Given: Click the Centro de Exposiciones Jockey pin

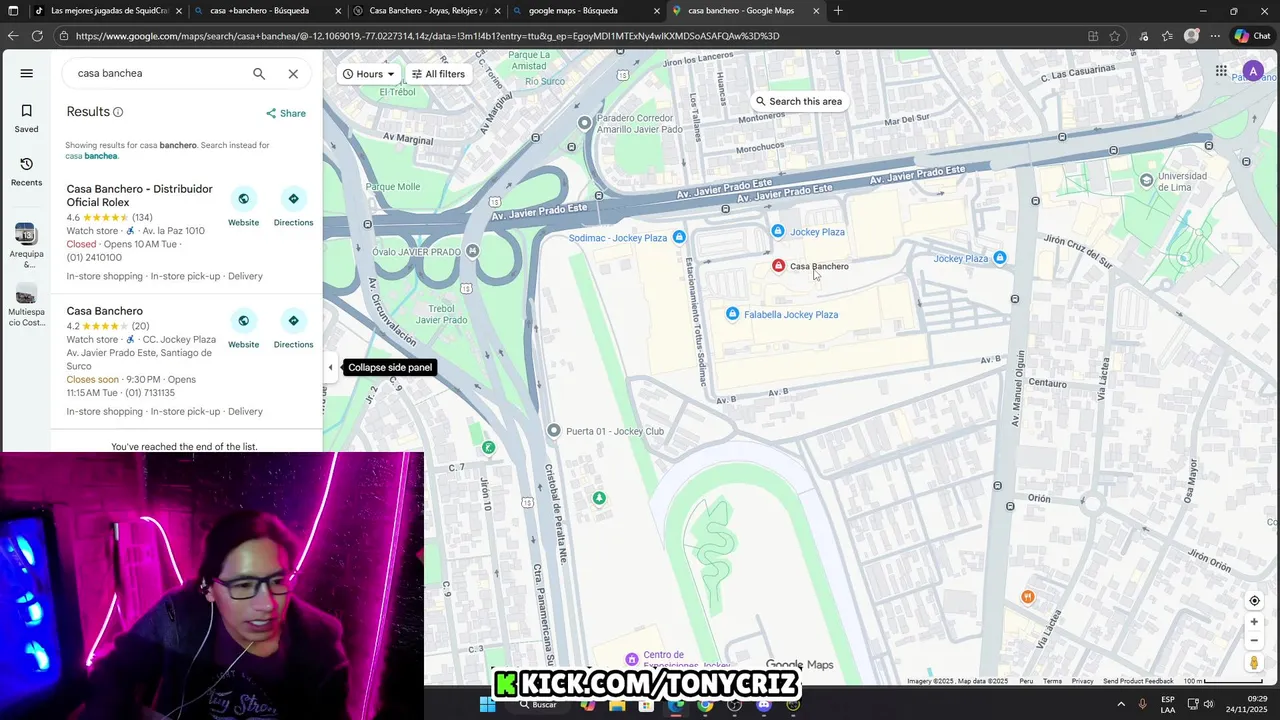Looking at the screenshot, I should coord(631,659).
